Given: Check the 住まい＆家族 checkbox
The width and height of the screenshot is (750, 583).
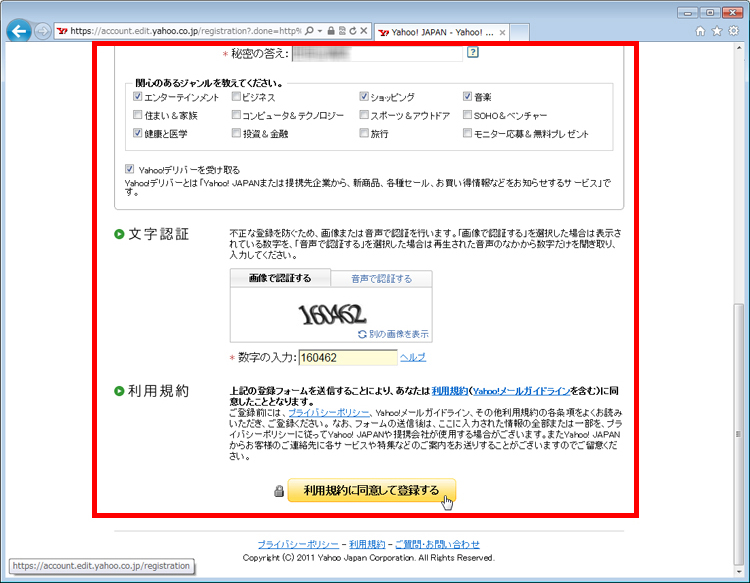Looking at the screenshot, I should coord(137,115).
